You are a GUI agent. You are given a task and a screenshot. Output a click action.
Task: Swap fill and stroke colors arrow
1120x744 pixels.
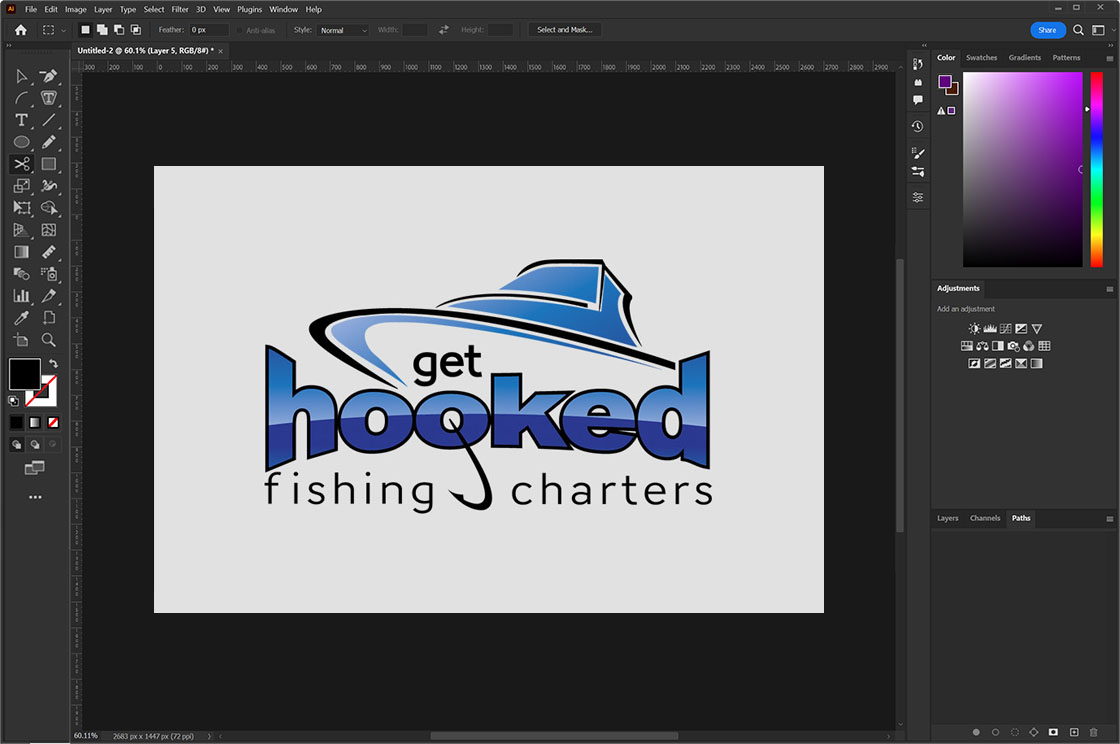[54, 364]
